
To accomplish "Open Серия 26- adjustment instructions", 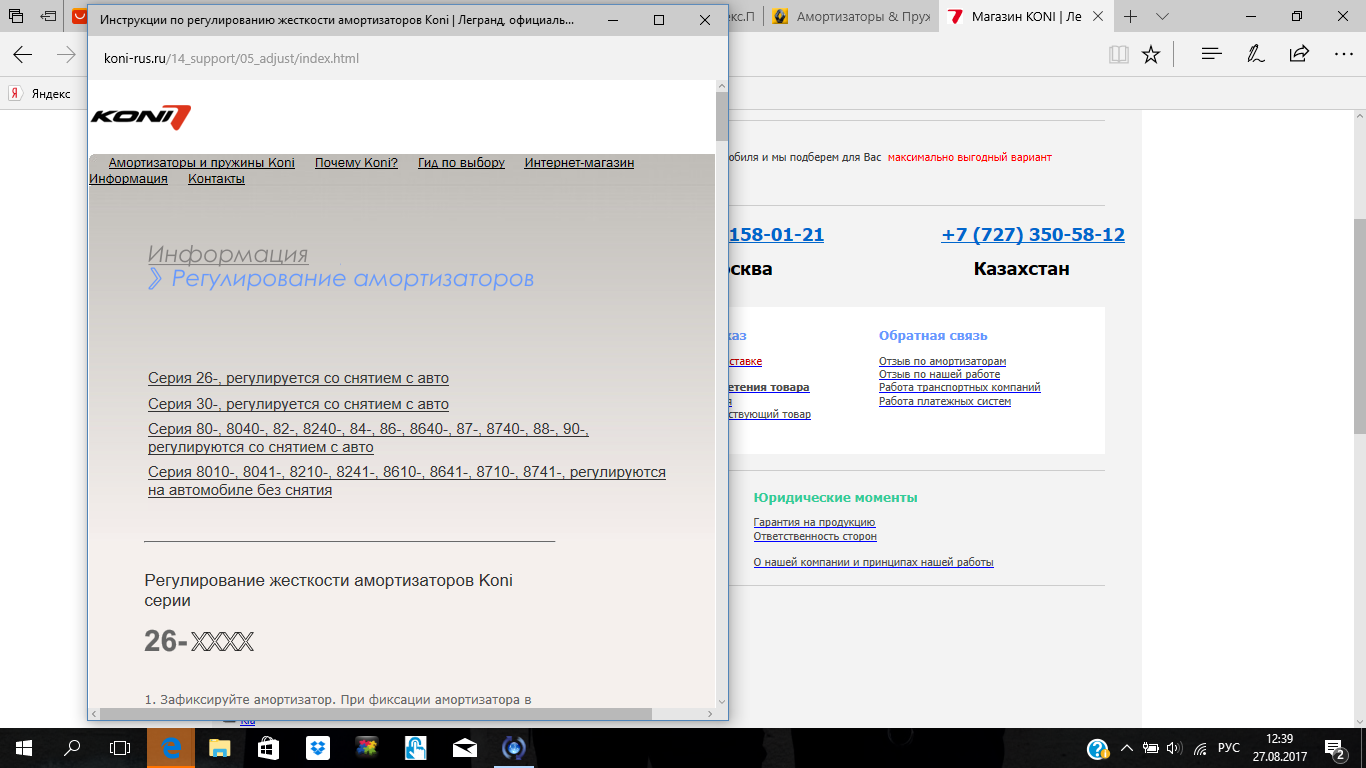I will (298, 378).
